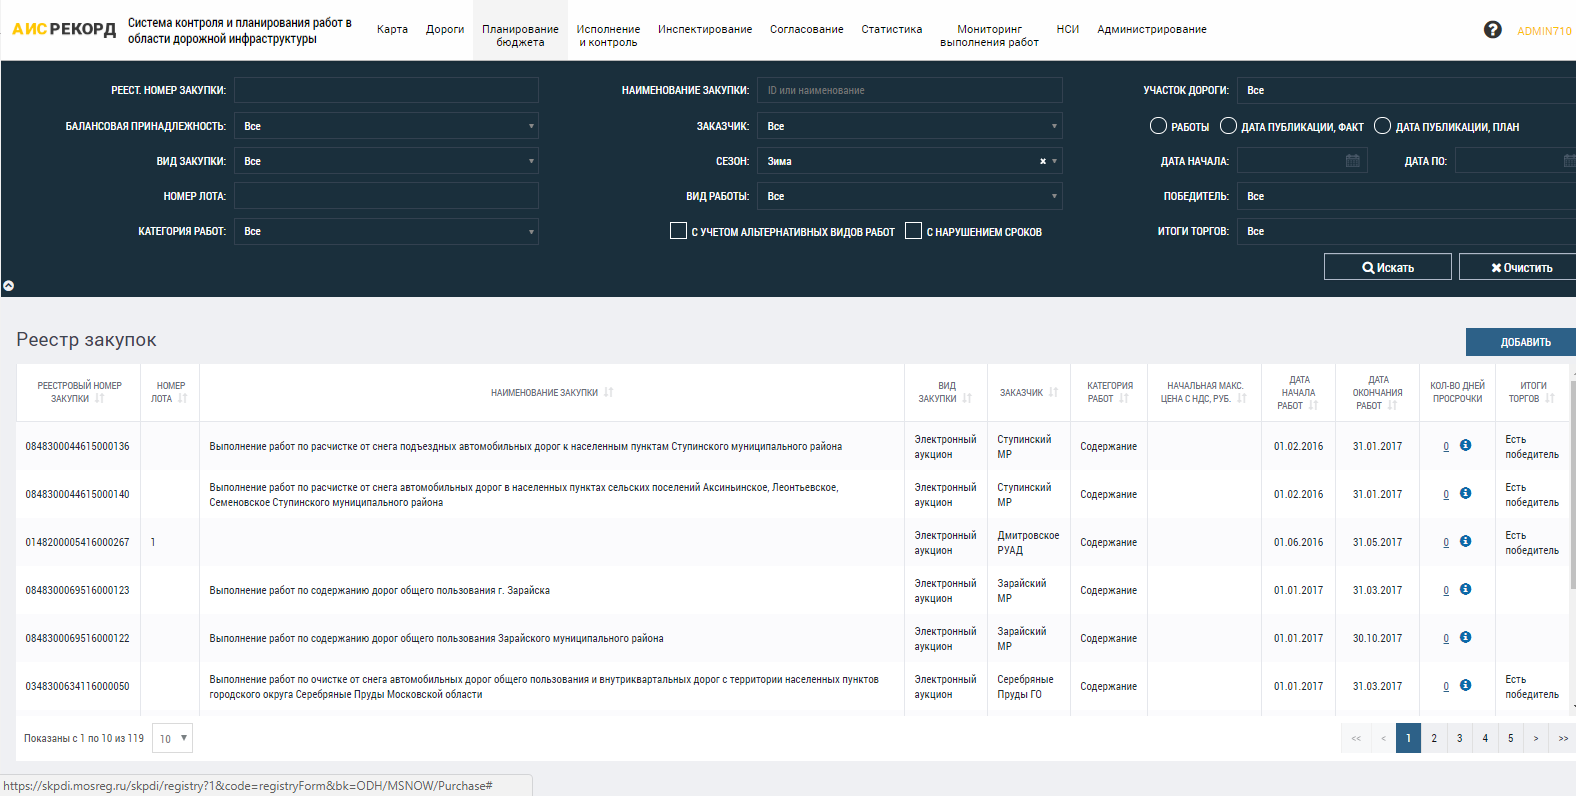
Task: Select ДАТА ПУБЛИКАЦИИ, ФАКТ radio option
Action: (1228, 126)
